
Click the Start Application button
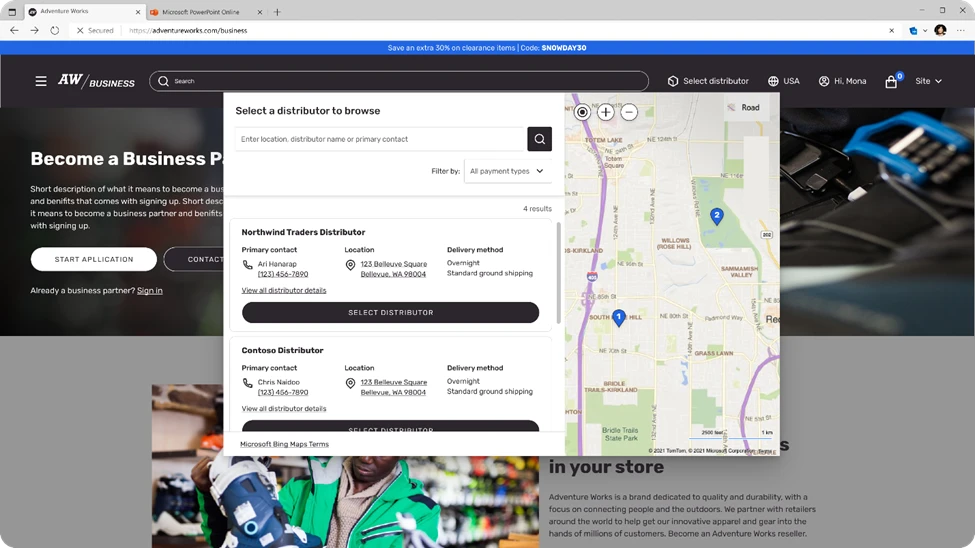[x=94, y=259]
